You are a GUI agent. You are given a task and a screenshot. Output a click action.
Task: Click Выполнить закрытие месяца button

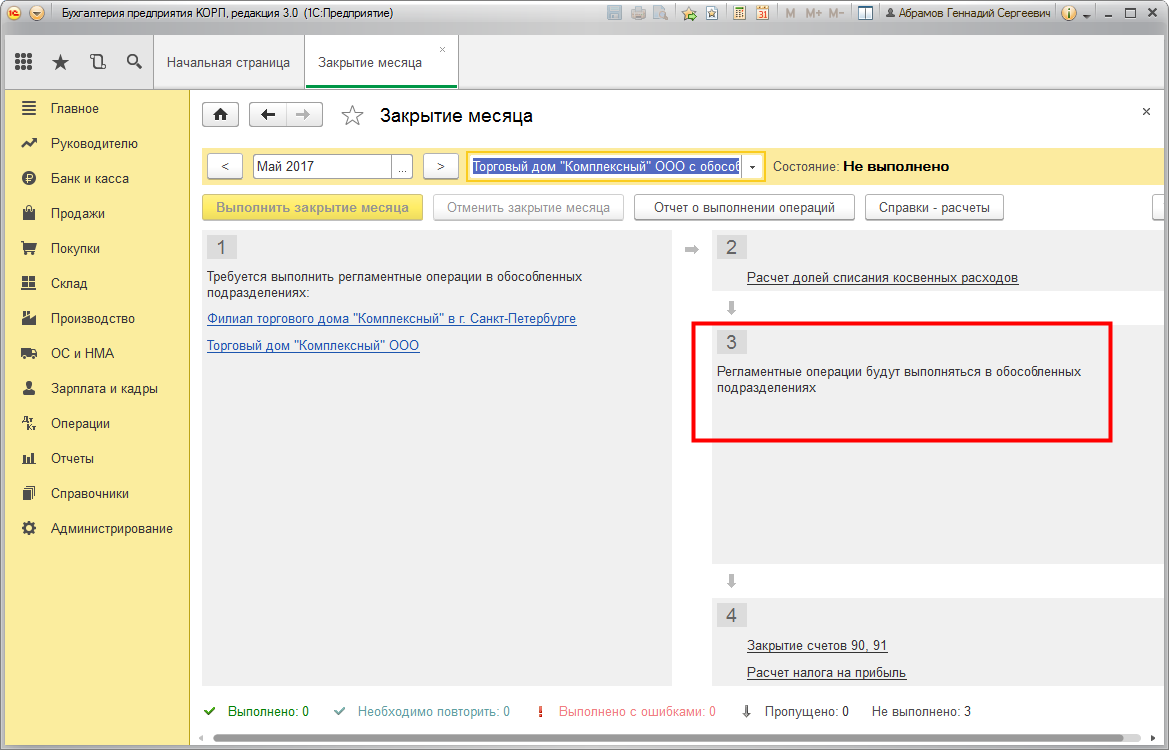pyautogui.click(x=312, y=207)
